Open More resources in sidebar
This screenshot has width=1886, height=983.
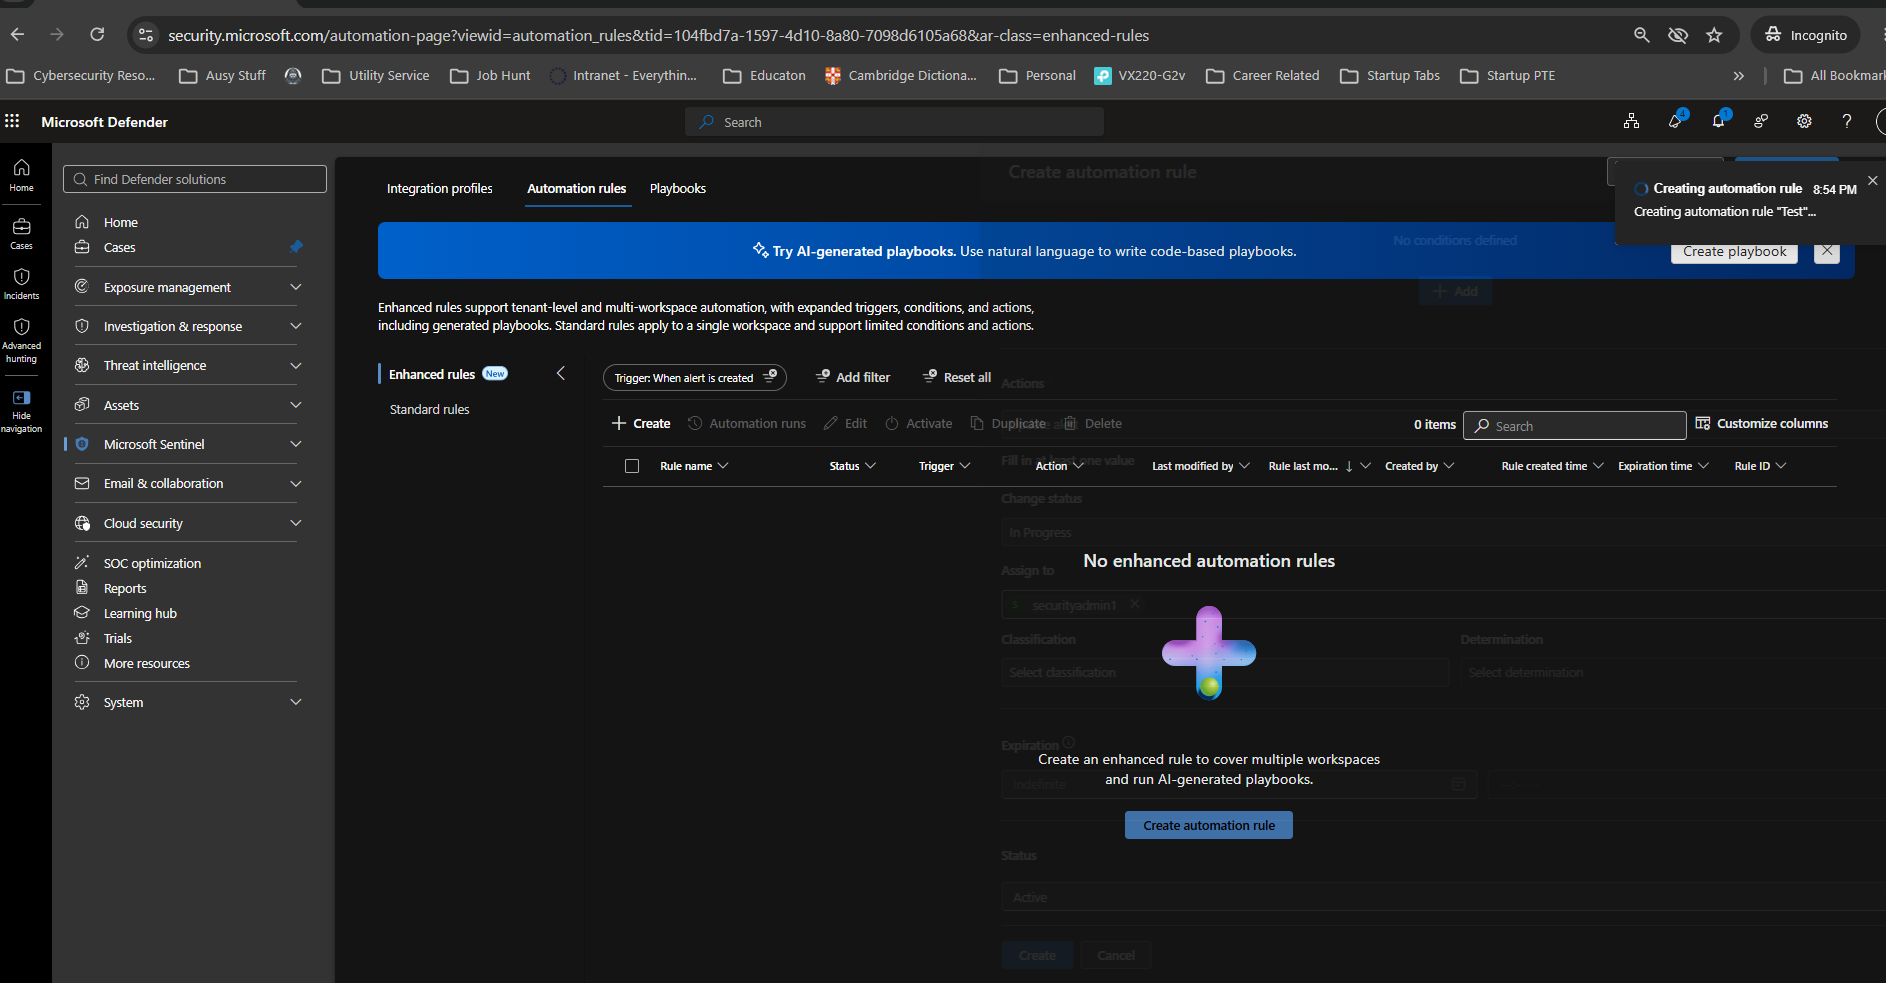pos(146,664)
